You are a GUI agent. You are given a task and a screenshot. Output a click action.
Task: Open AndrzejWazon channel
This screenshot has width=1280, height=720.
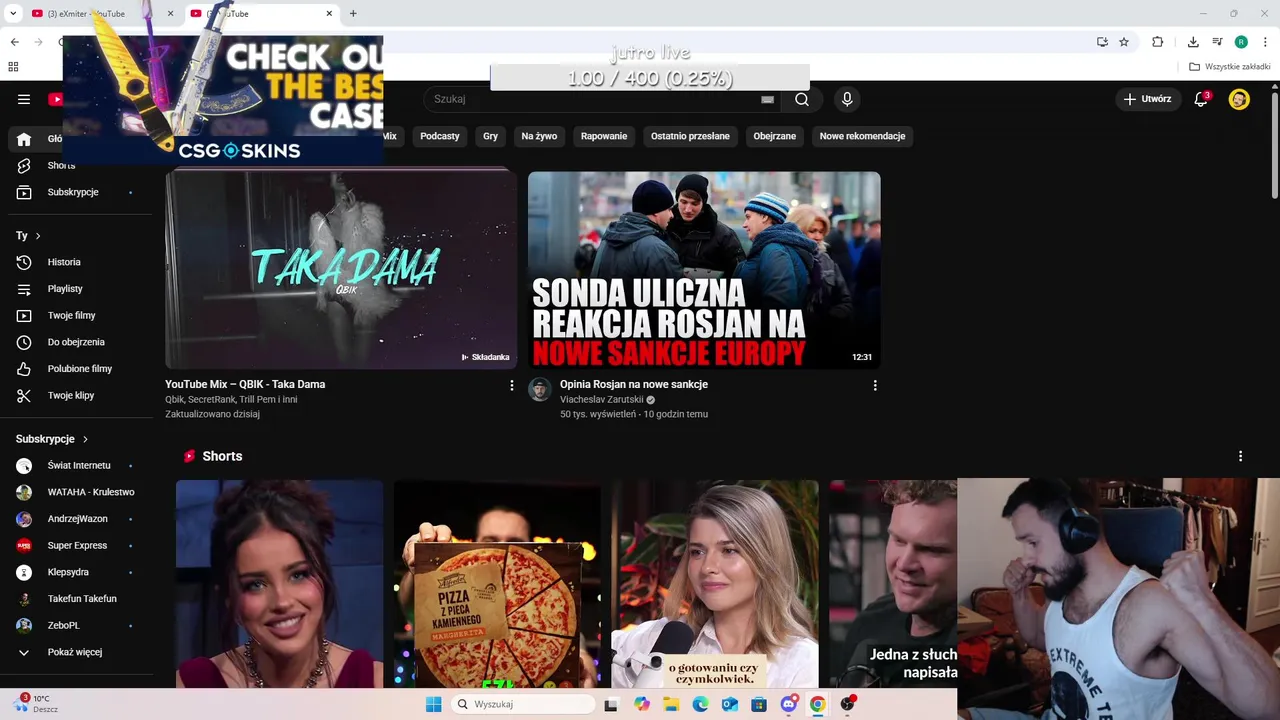pyautogui.click(x=77, y=519)
